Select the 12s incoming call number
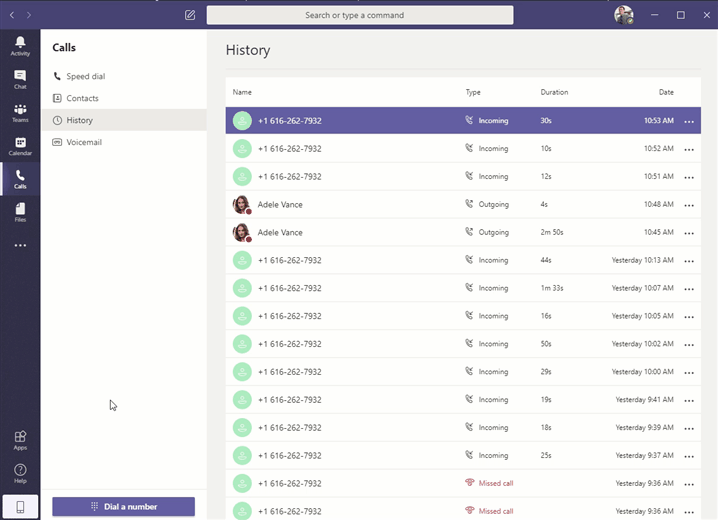Viewport: 718px width, 520px height. click(x=289, y=177)
